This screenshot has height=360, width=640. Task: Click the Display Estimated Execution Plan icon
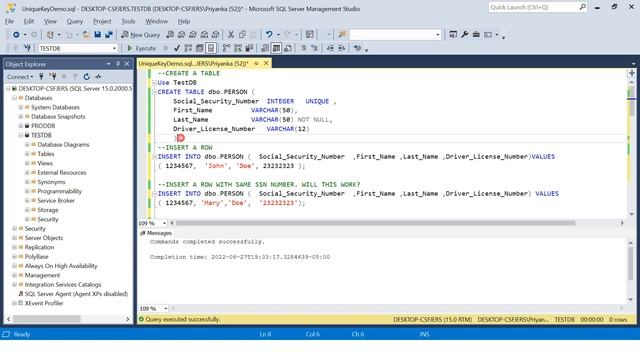click(188, 48)
